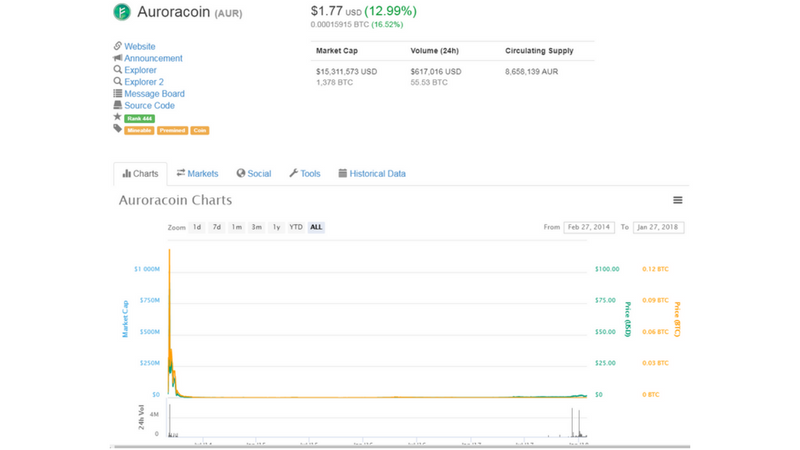The image size is (800, 450).
Task: Open the Source Code link
Action: [149, 105]
